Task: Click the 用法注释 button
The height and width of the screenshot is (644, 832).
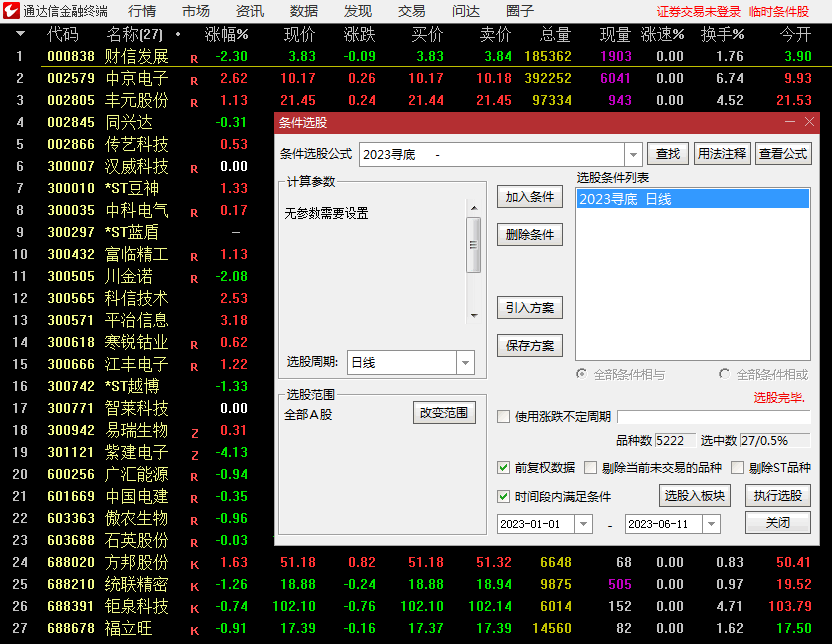Action: tap(722, 154)
